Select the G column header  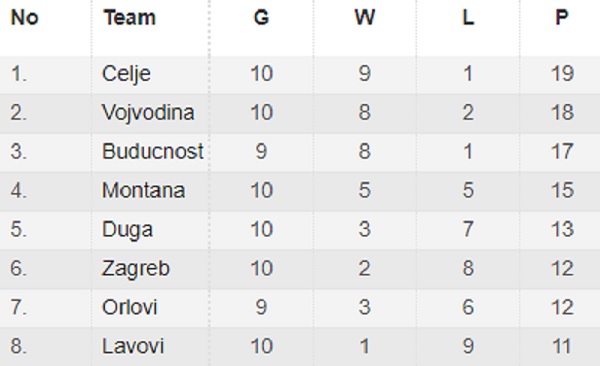pyautogui.click(x=261, y=18)
